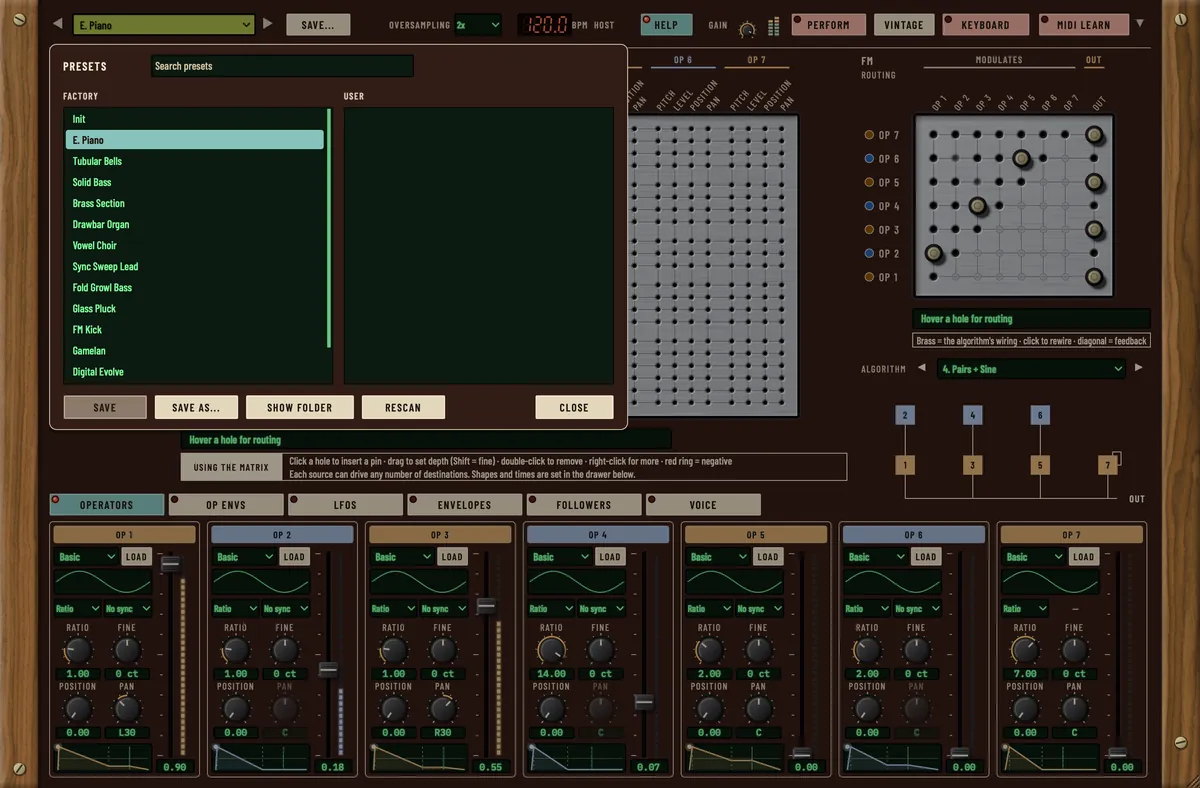1200x788 pixels.
Task: Select the Tubular Bells factory preset
Action: coord(195,161)
